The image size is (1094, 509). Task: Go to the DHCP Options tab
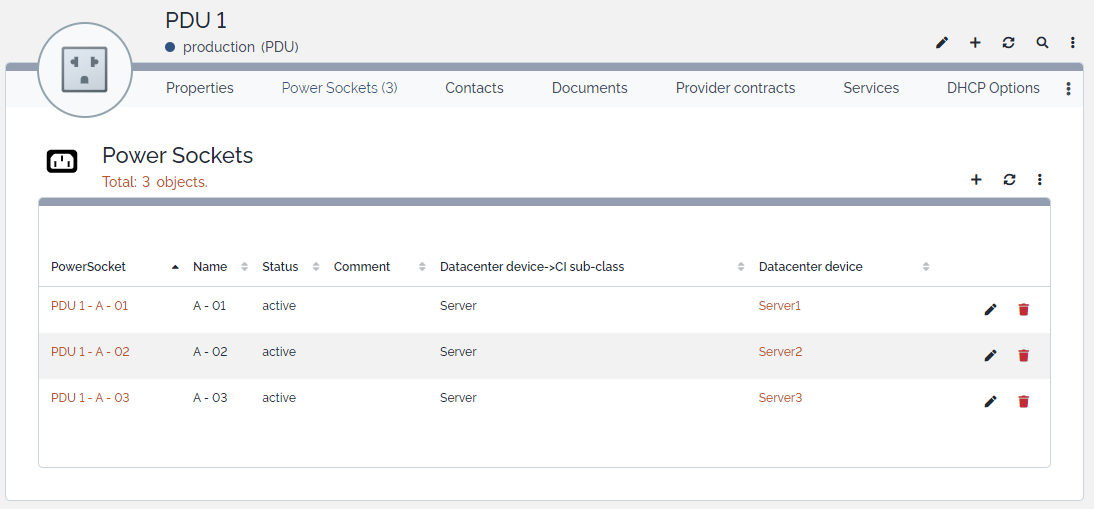[x=993, y=88]
